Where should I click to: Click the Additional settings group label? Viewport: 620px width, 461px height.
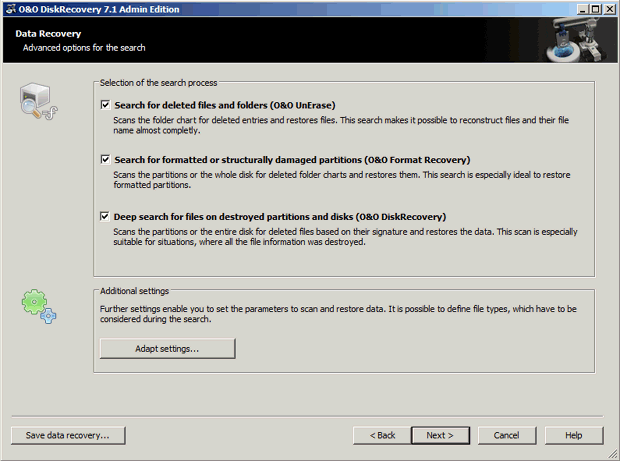[134, 290]
